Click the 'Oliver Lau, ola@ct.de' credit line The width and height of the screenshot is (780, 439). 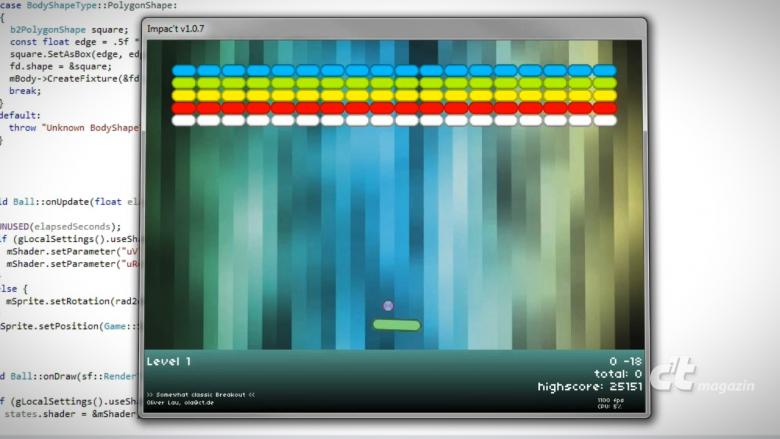(x=180, y=403)
